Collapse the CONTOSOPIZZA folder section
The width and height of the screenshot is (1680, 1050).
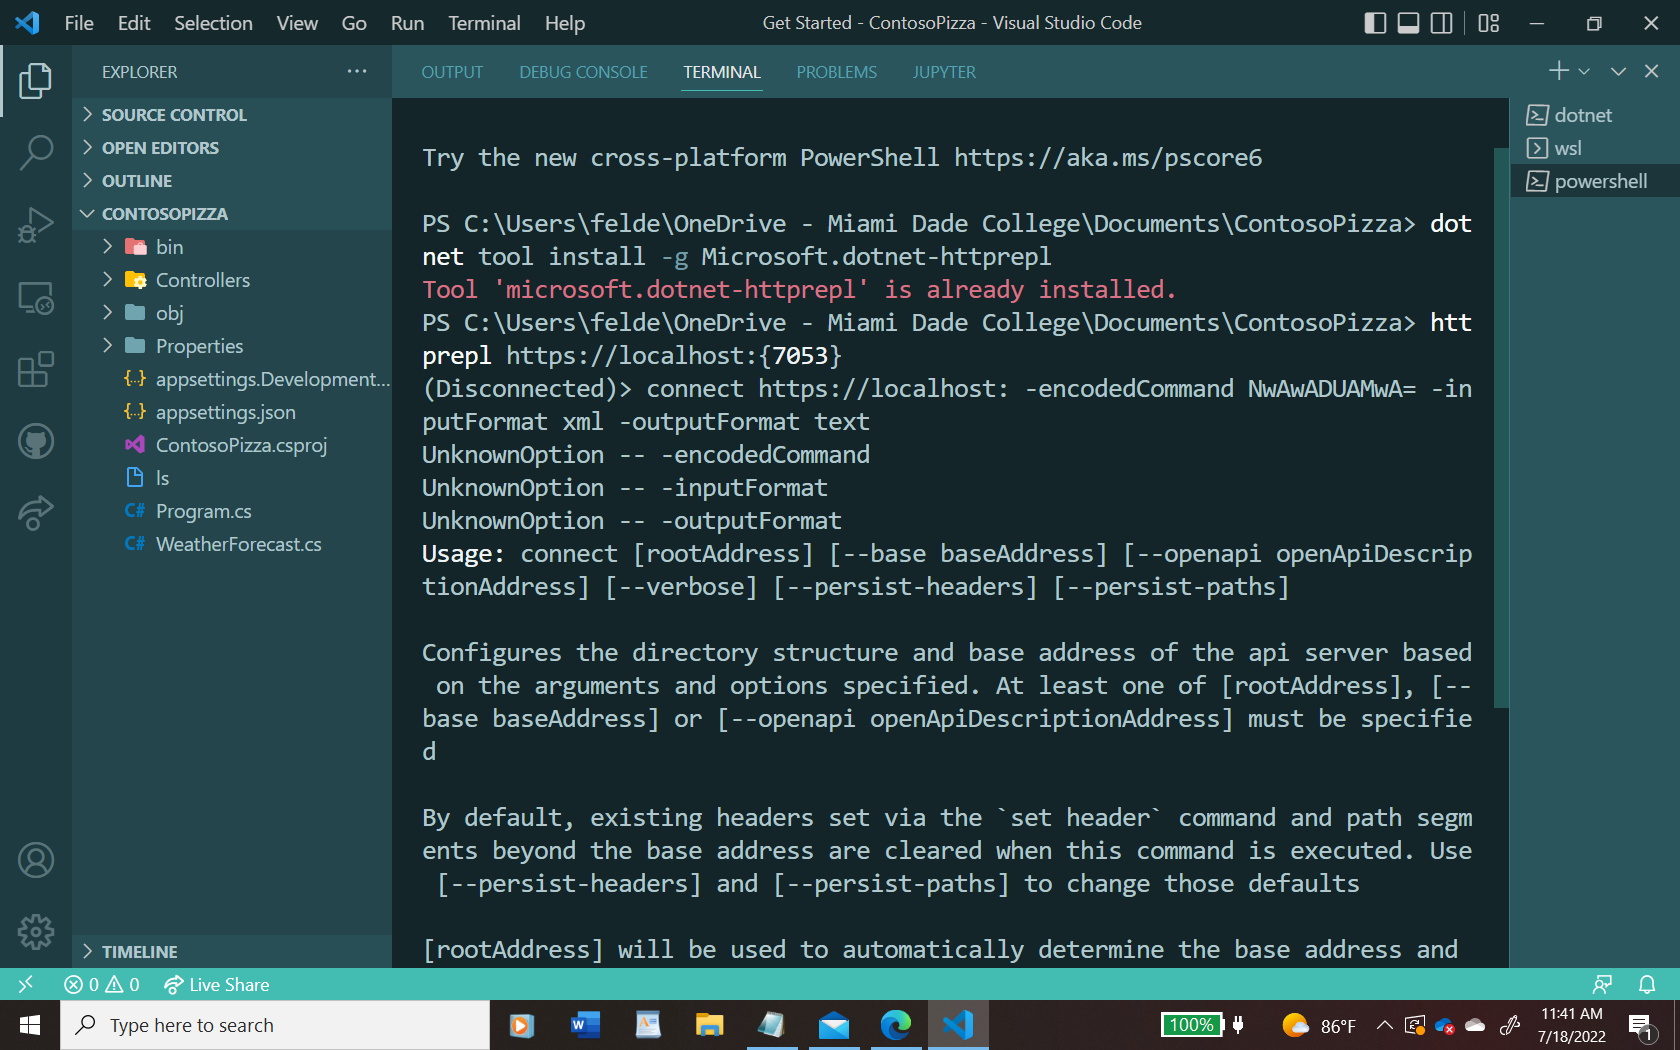[x=232, y=214]
